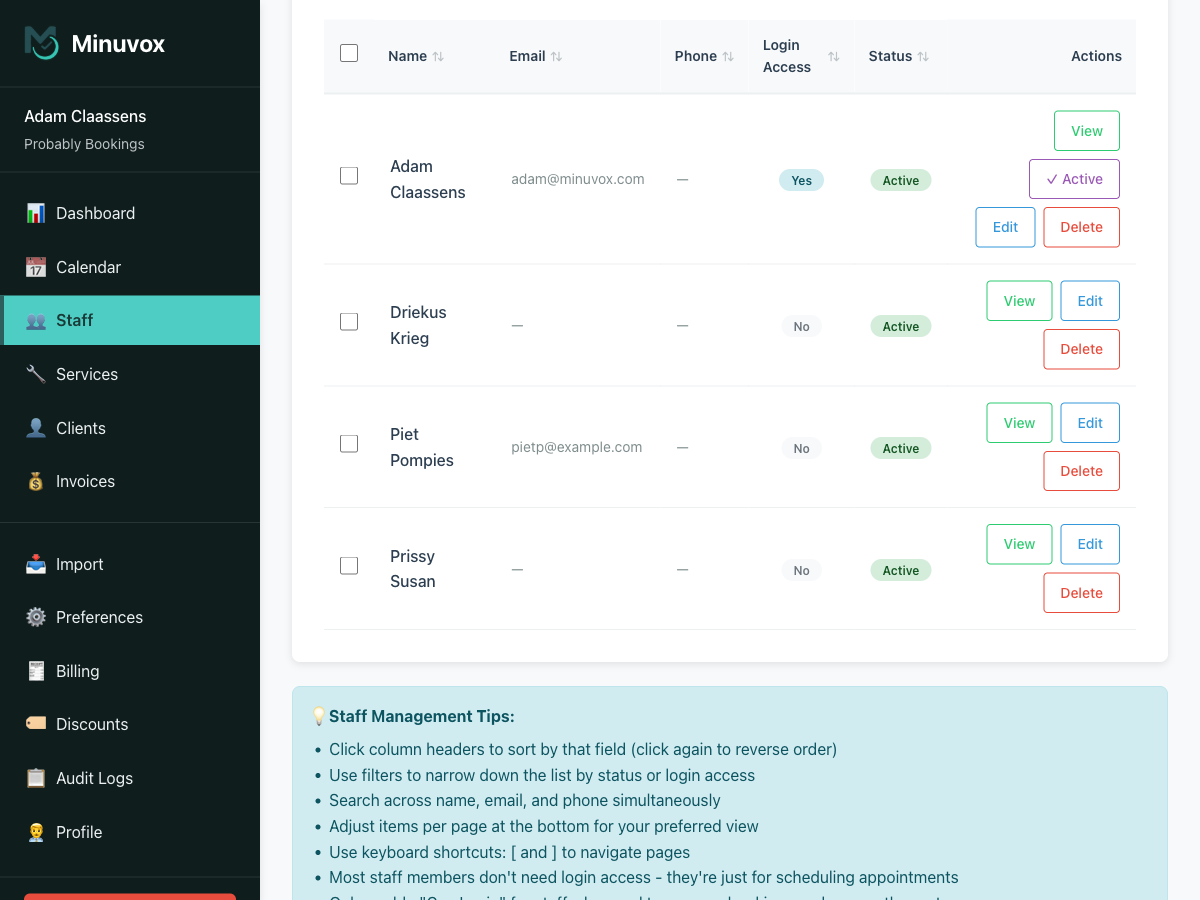Delete Driekus Krieg staff record
Image resolution: width=1200 pixels, height=900 pixels.
(x=1081, y=349)
